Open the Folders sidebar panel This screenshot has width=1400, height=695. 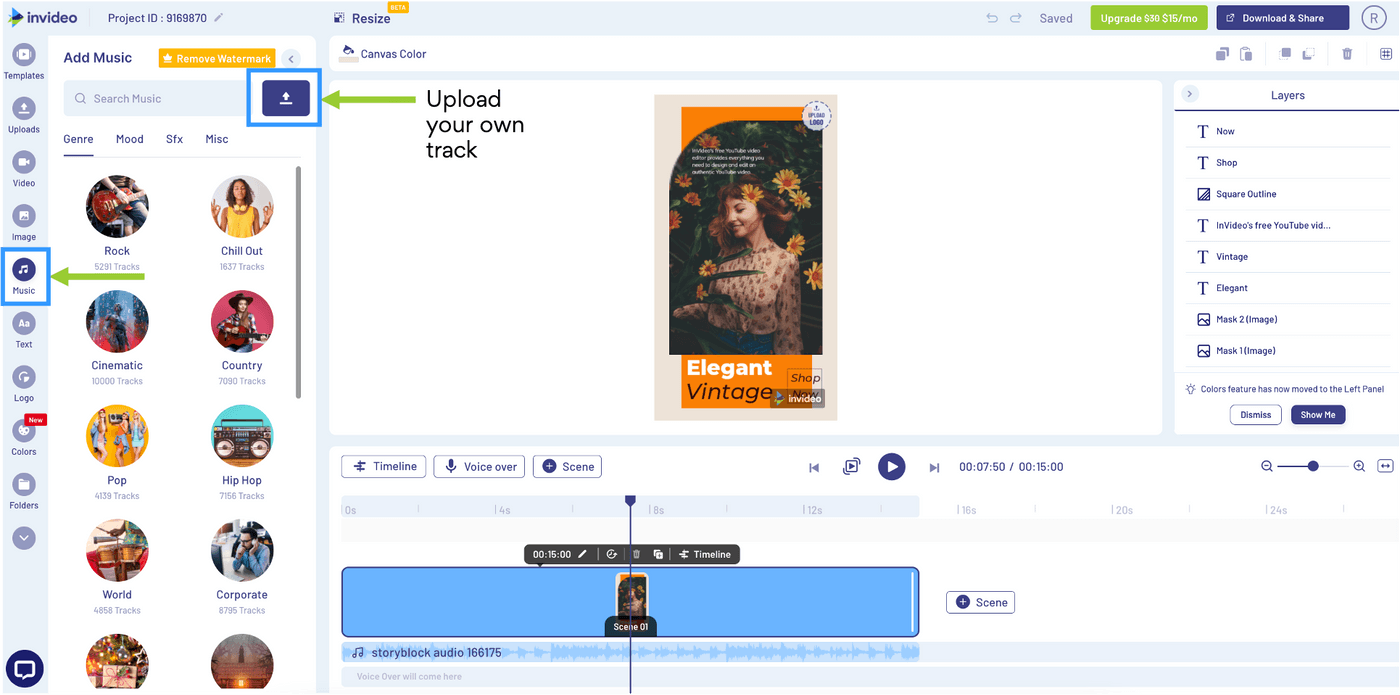pos(24,491)
